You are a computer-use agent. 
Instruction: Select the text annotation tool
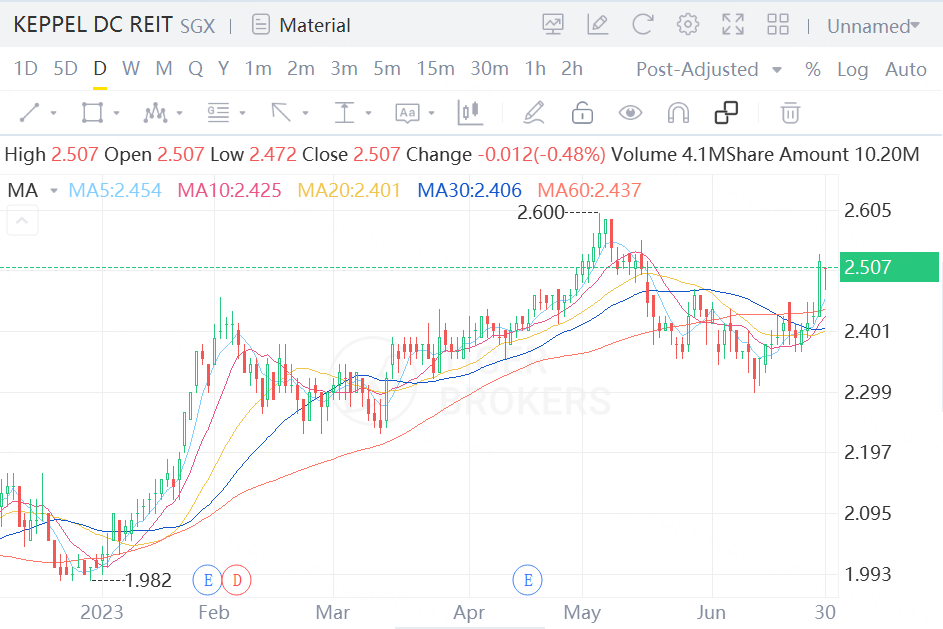407,112
